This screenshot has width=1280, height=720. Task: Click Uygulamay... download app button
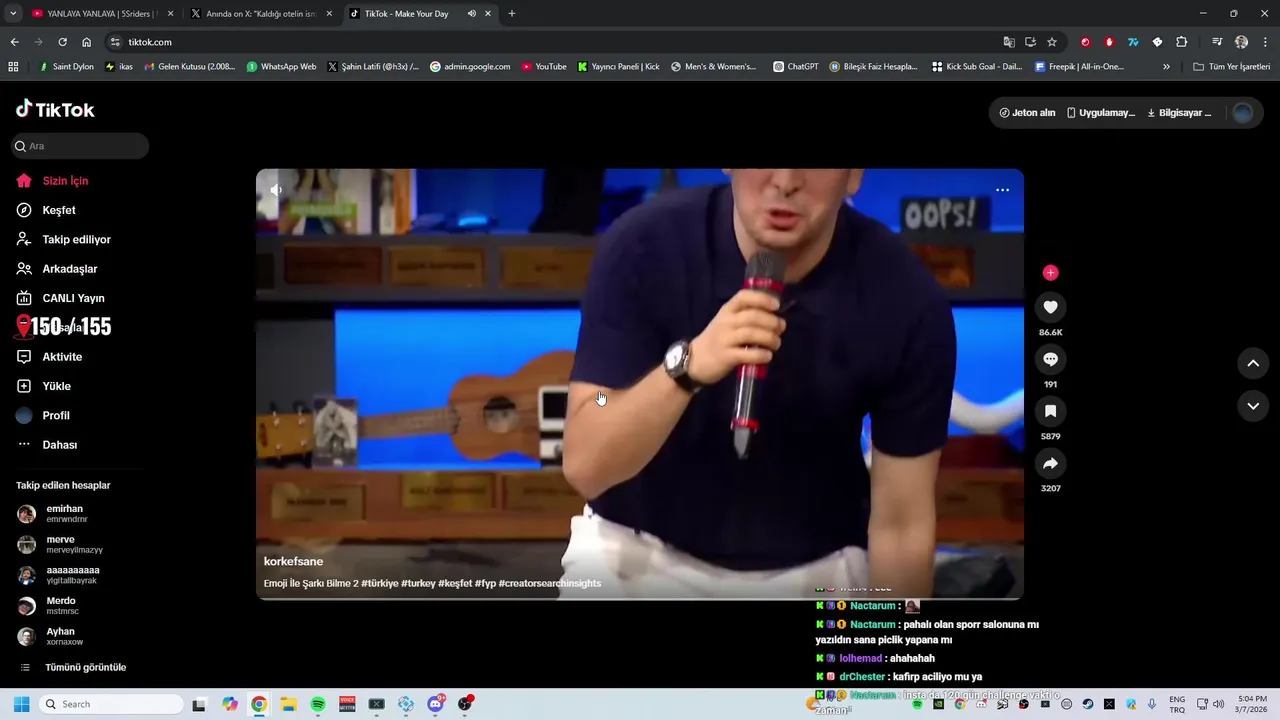pos(1100,113)
